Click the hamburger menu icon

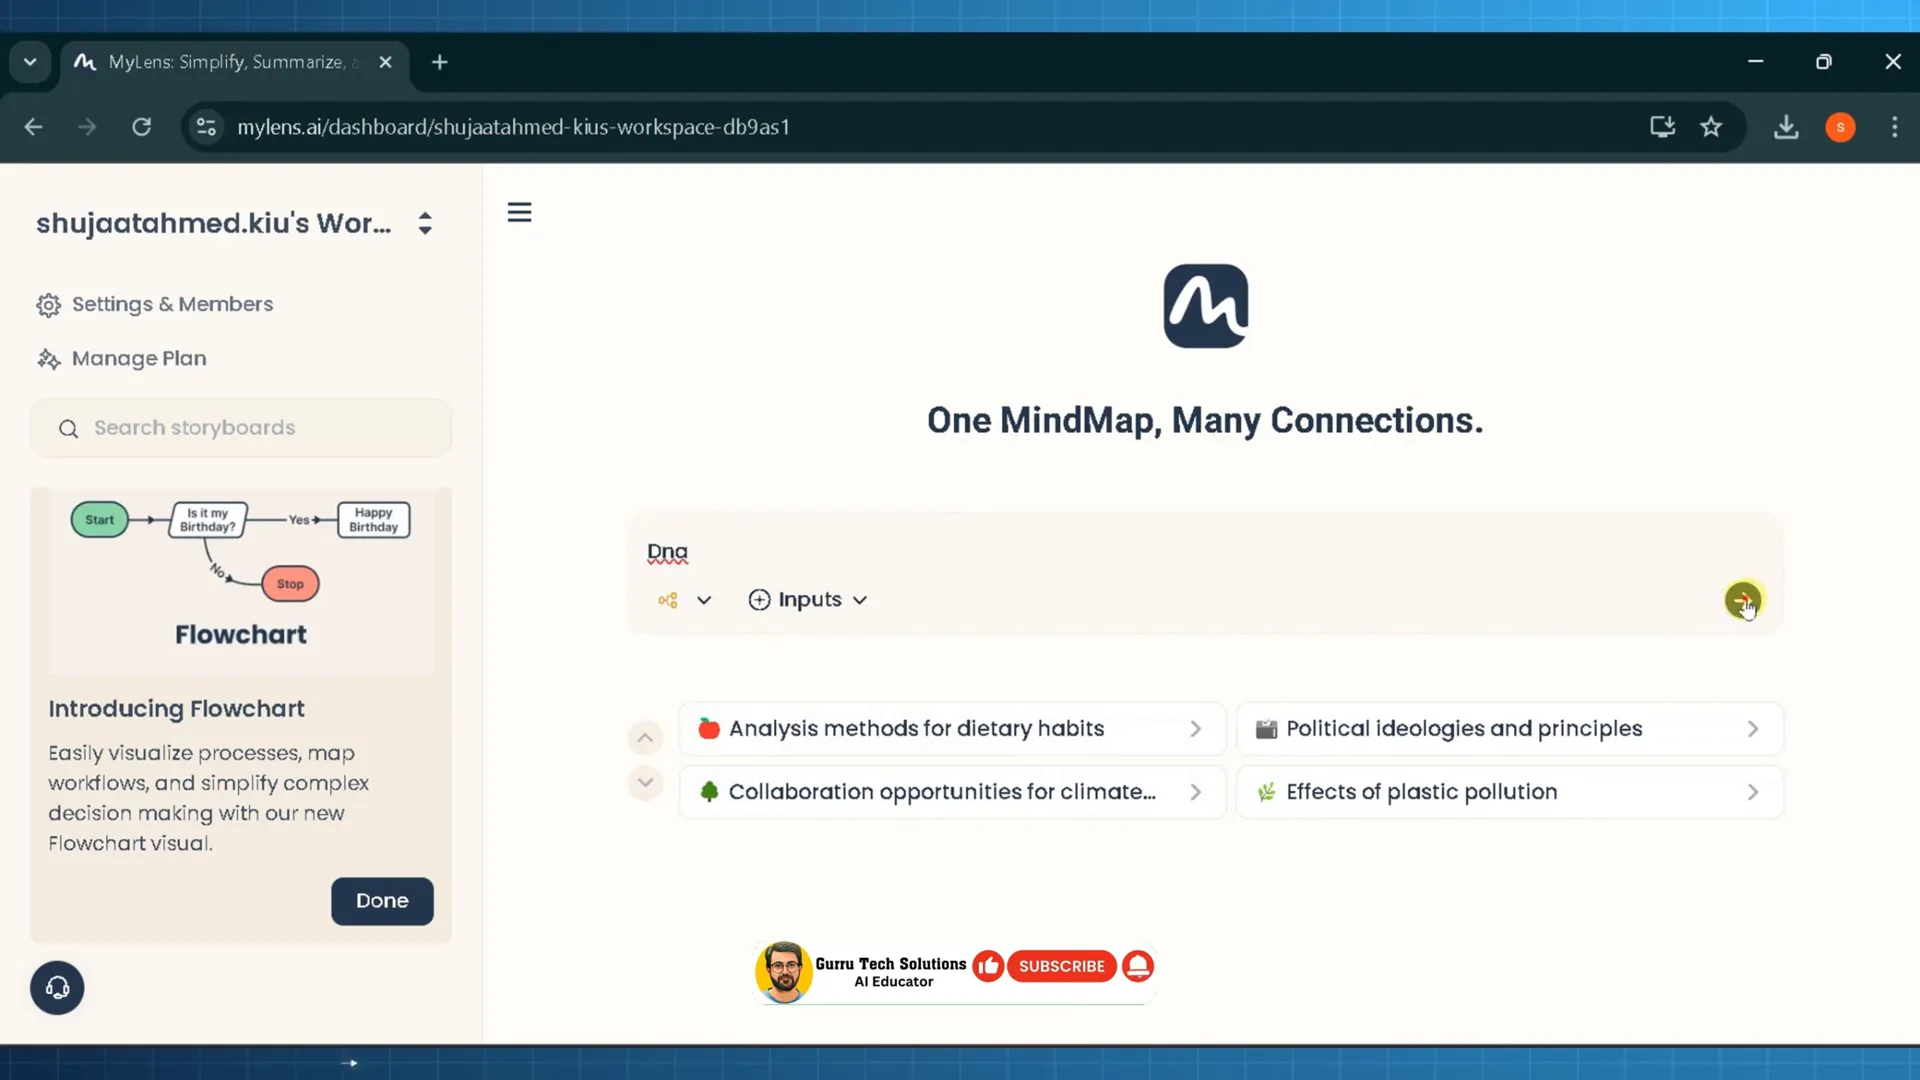click(x=518, y=212)
